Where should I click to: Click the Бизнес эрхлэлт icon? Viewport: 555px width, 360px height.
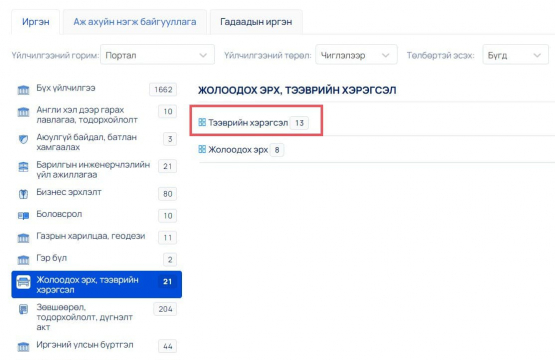pyautogui.click(x=23, y=194)
